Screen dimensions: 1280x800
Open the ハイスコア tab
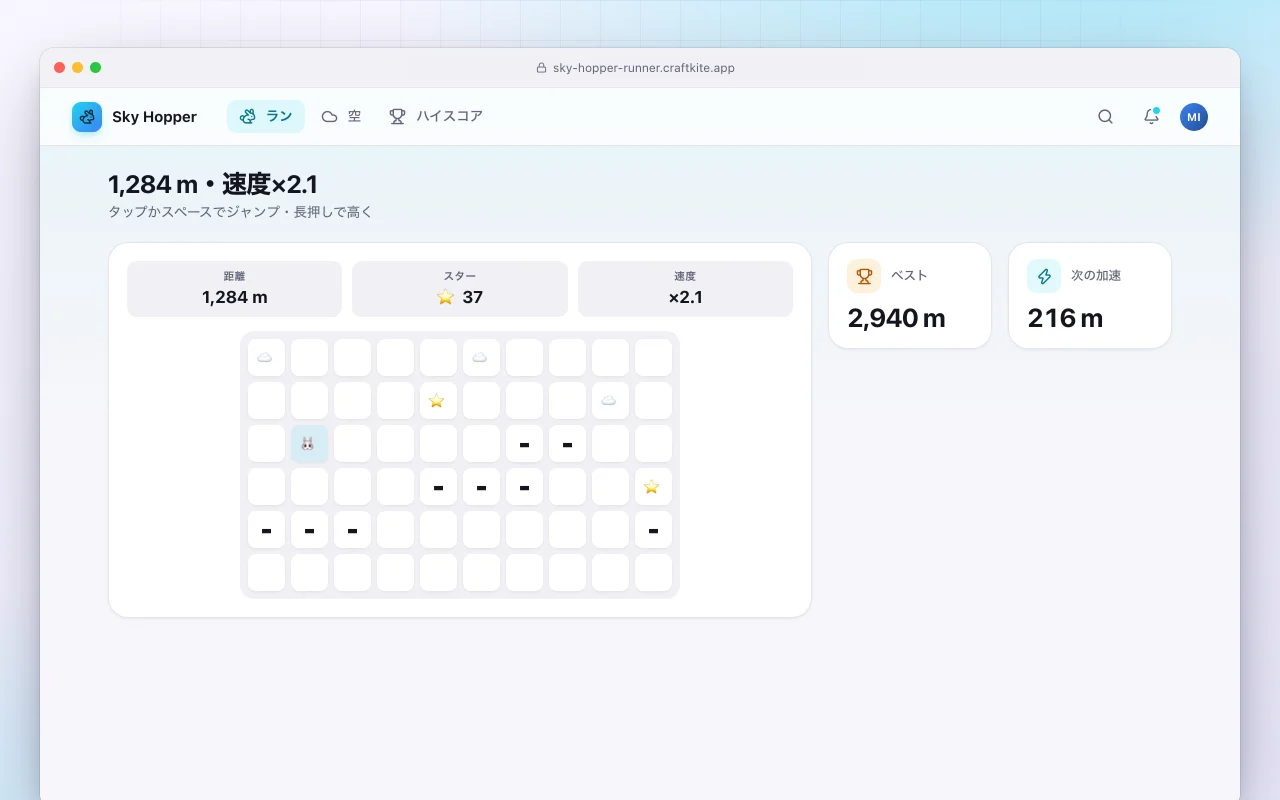point(436,116)
